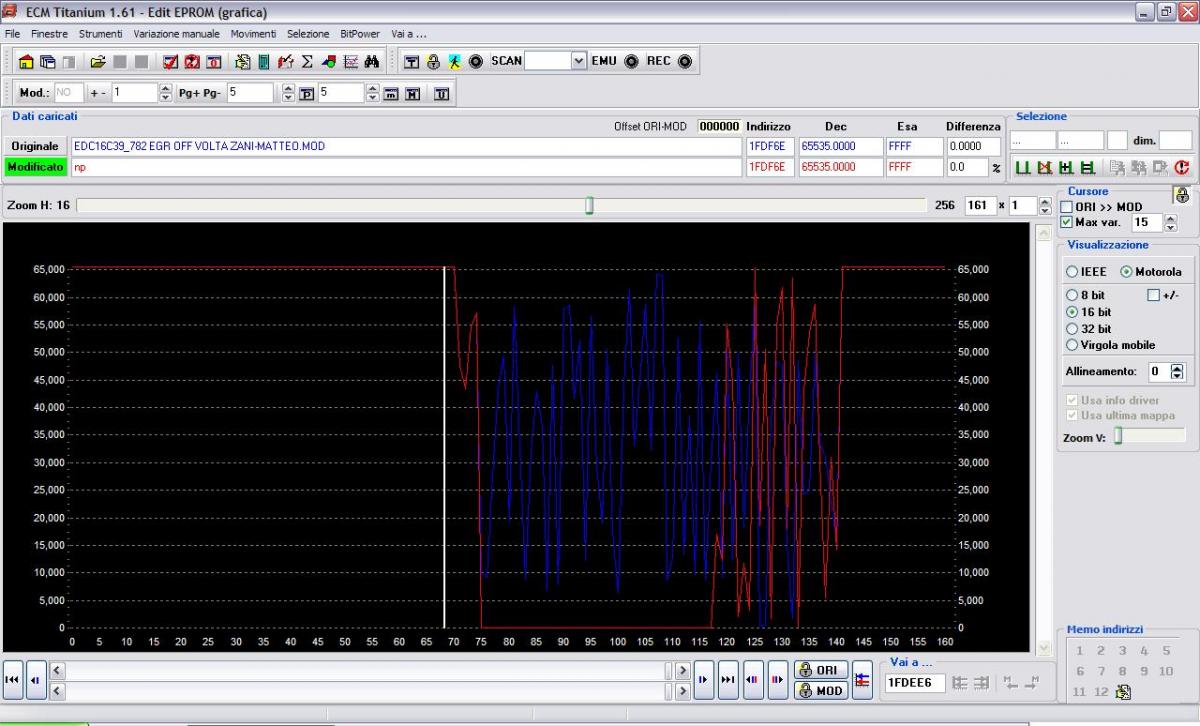
Task: Click the skip-to-end navigation button
Action: tap(728, 680)
